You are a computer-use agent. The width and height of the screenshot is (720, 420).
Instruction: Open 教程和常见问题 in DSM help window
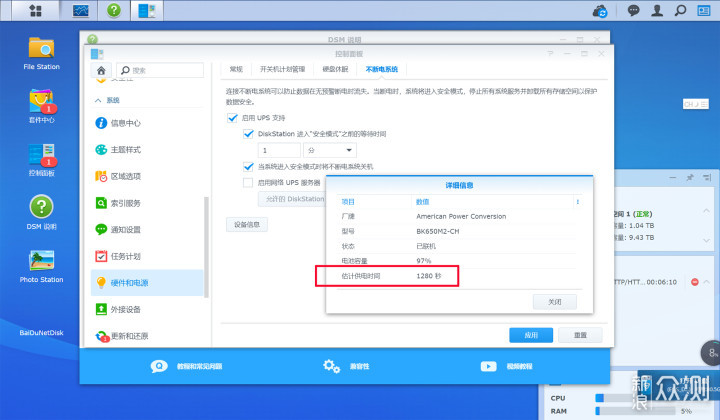186,366
